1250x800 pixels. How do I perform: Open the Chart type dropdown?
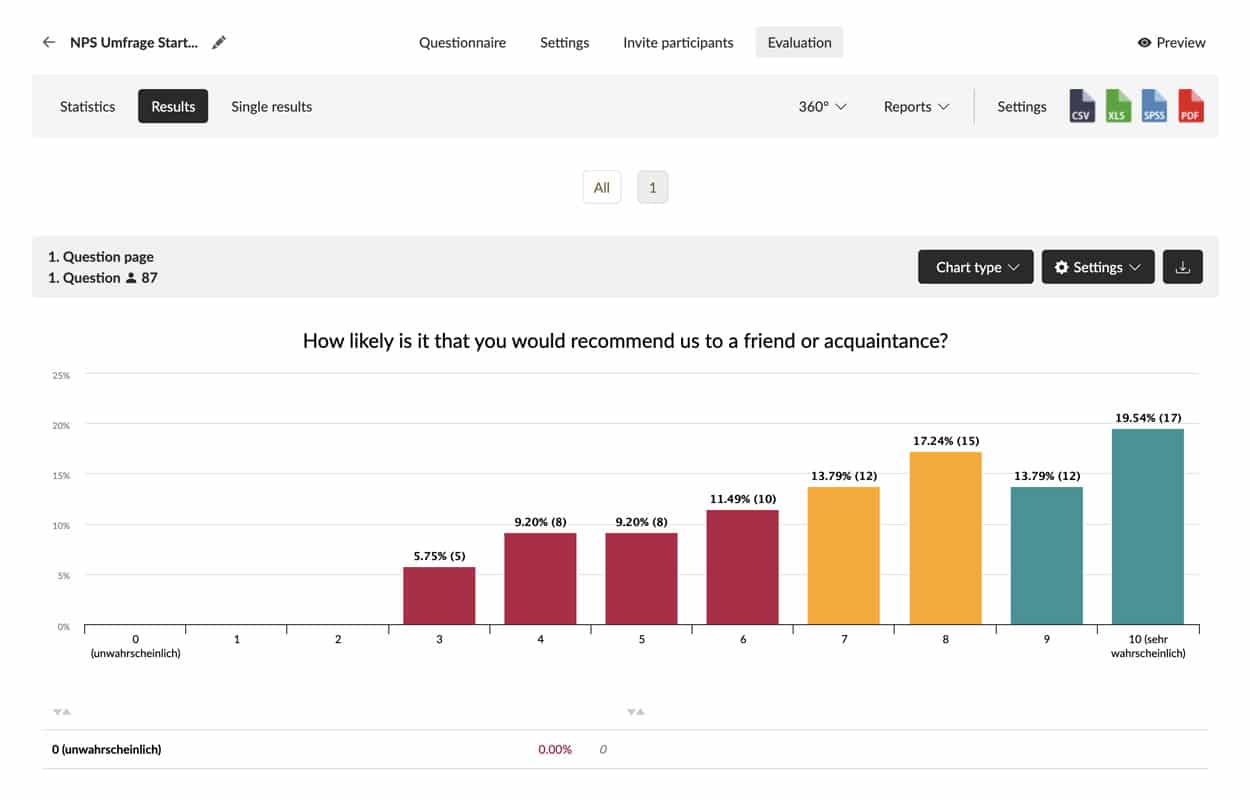975,266
